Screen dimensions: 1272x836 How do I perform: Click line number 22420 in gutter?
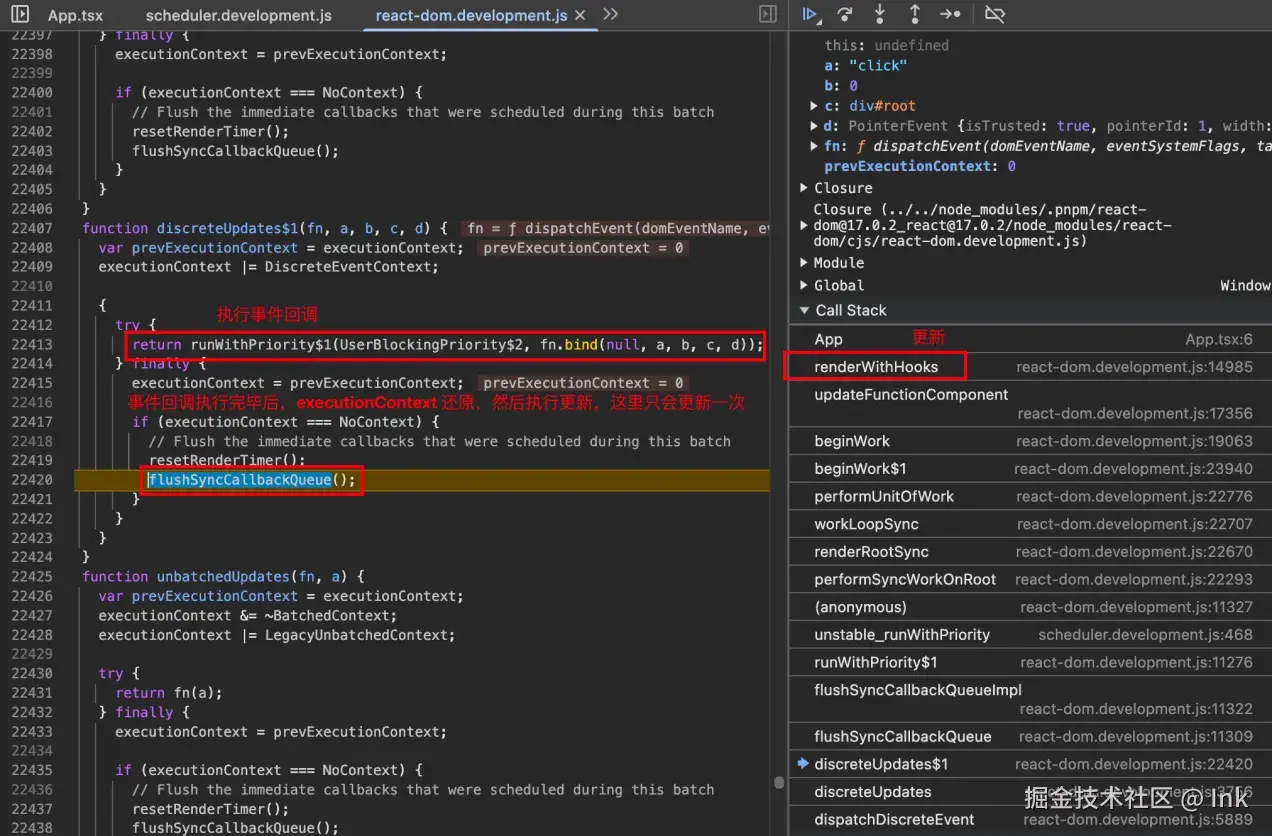[32, 480]
